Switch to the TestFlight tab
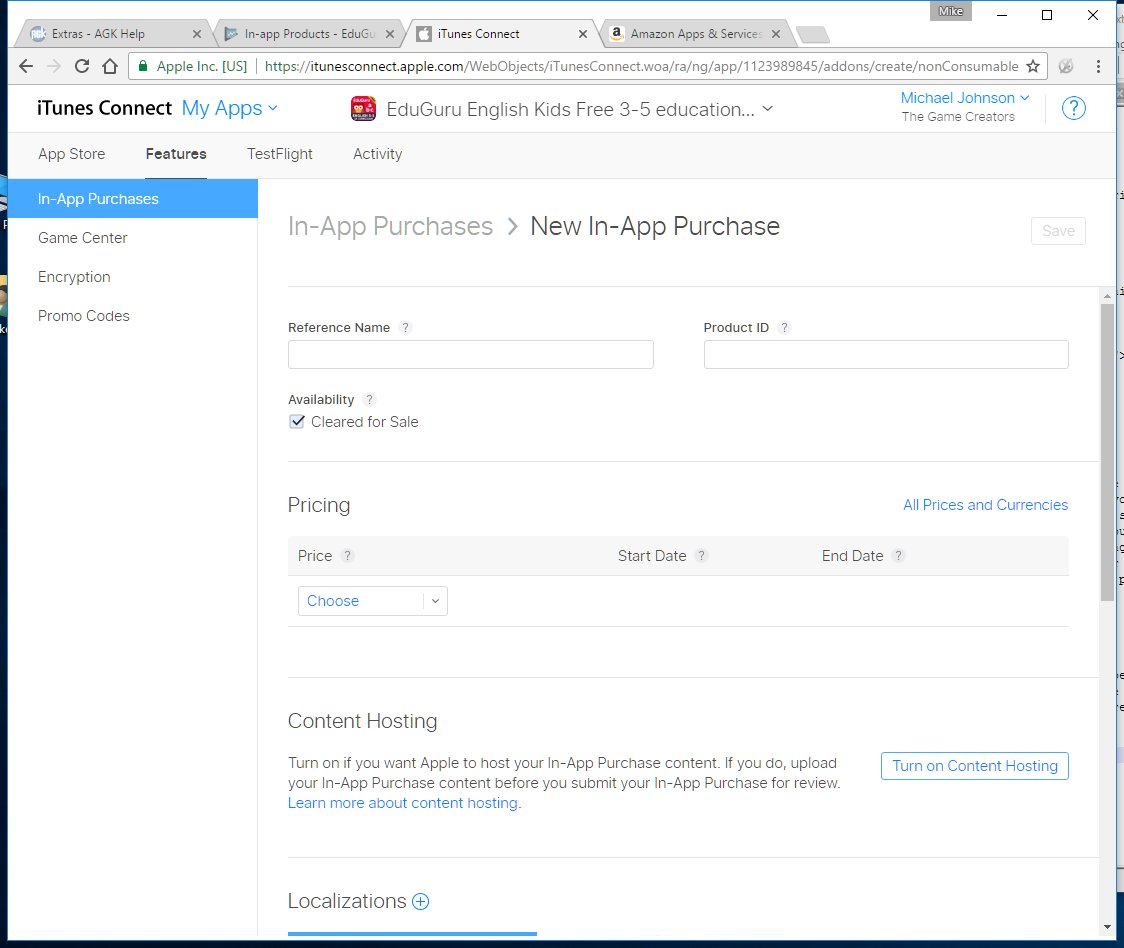The image size is (1124, 948). click(280, 154)
